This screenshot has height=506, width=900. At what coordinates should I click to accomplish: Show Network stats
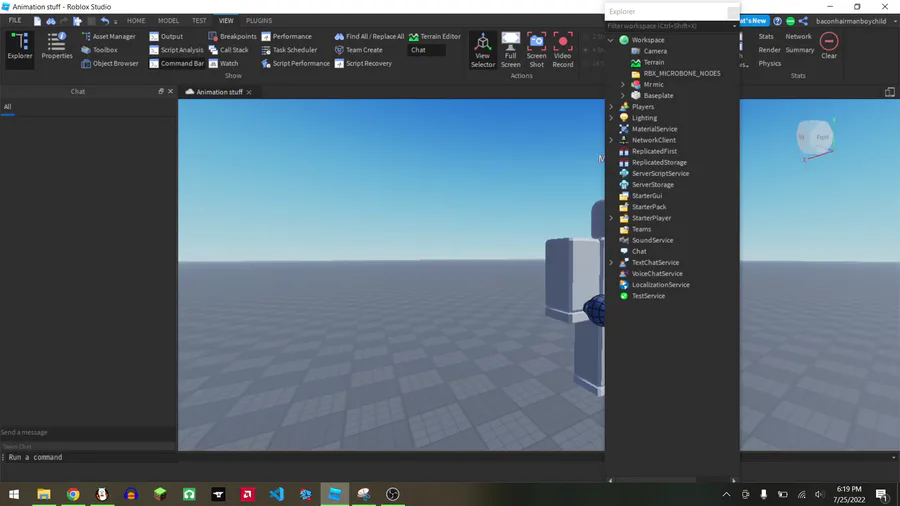tap(798, 36)
